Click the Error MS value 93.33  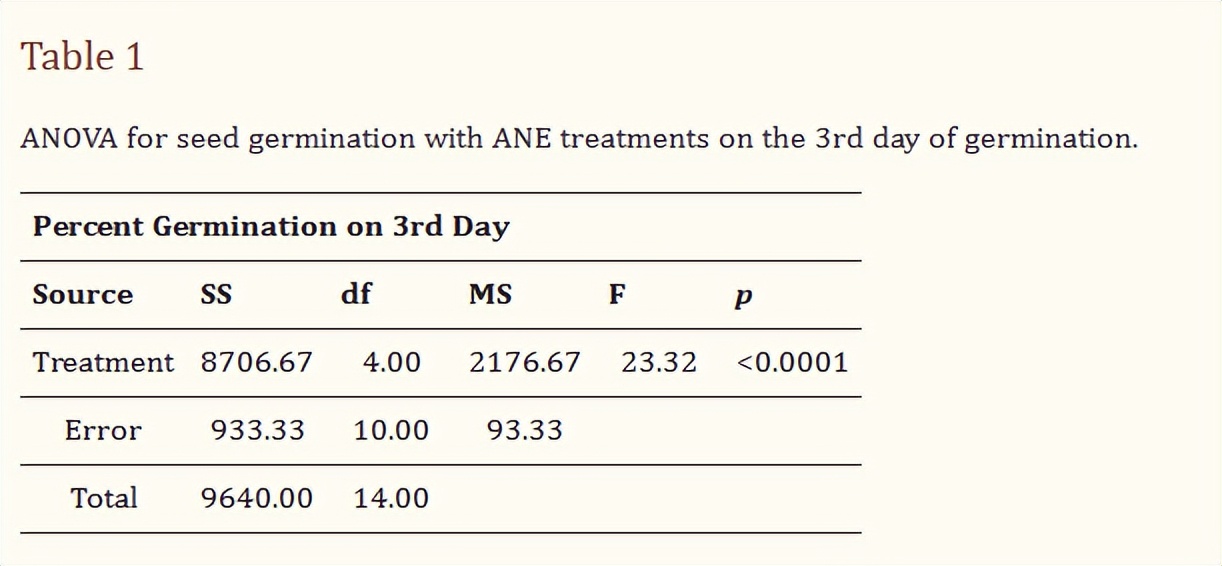click(524, 430)
